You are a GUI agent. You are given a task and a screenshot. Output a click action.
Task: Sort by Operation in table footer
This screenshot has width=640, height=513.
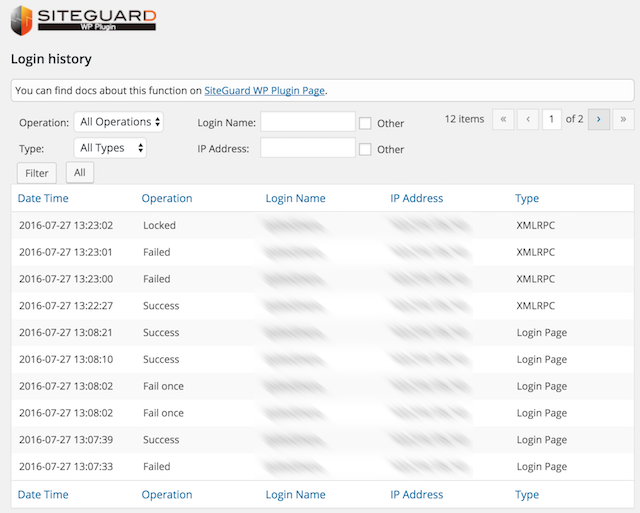tap(167, 495)
